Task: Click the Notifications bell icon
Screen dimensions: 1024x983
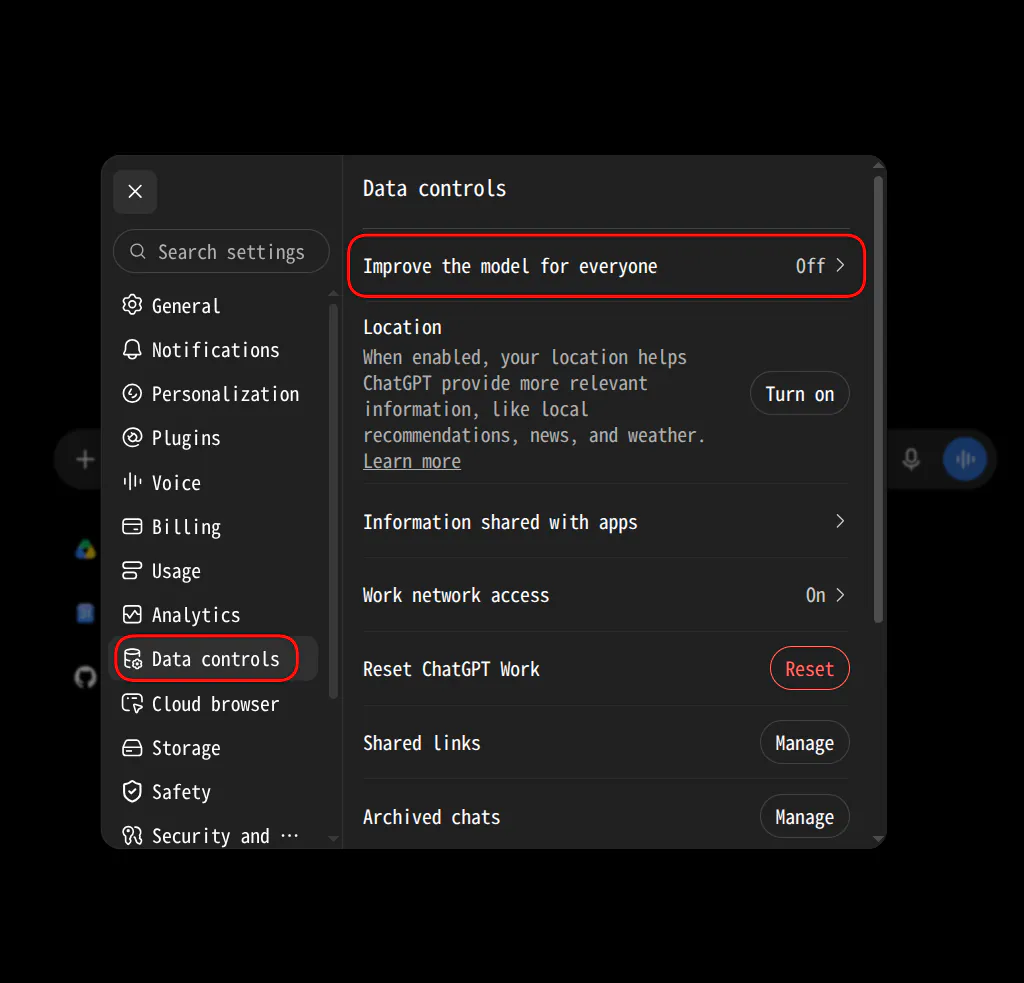Action: [x=132, y=349]
